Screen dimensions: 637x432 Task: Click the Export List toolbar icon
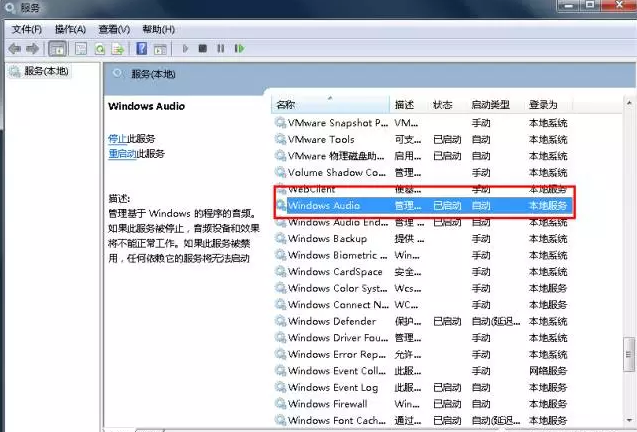point(118,49)
